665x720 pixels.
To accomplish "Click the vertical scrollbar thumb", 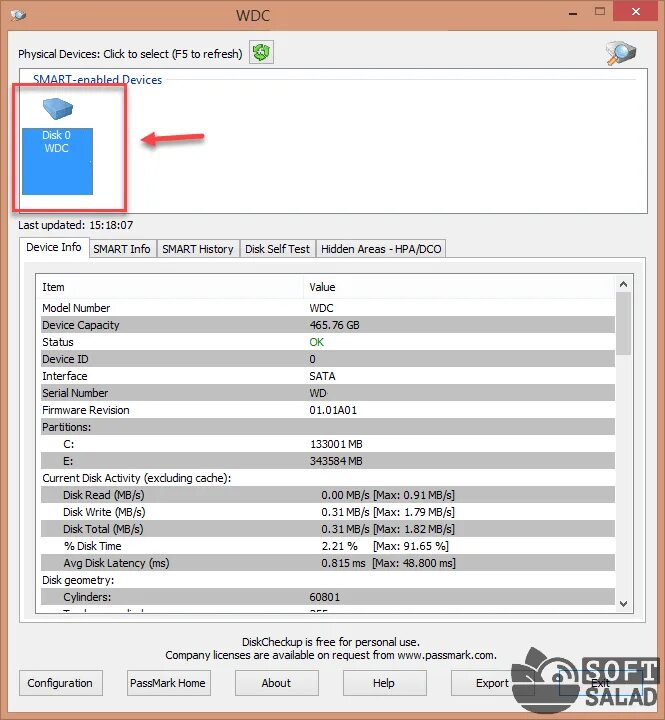I will tap(623, 324).
